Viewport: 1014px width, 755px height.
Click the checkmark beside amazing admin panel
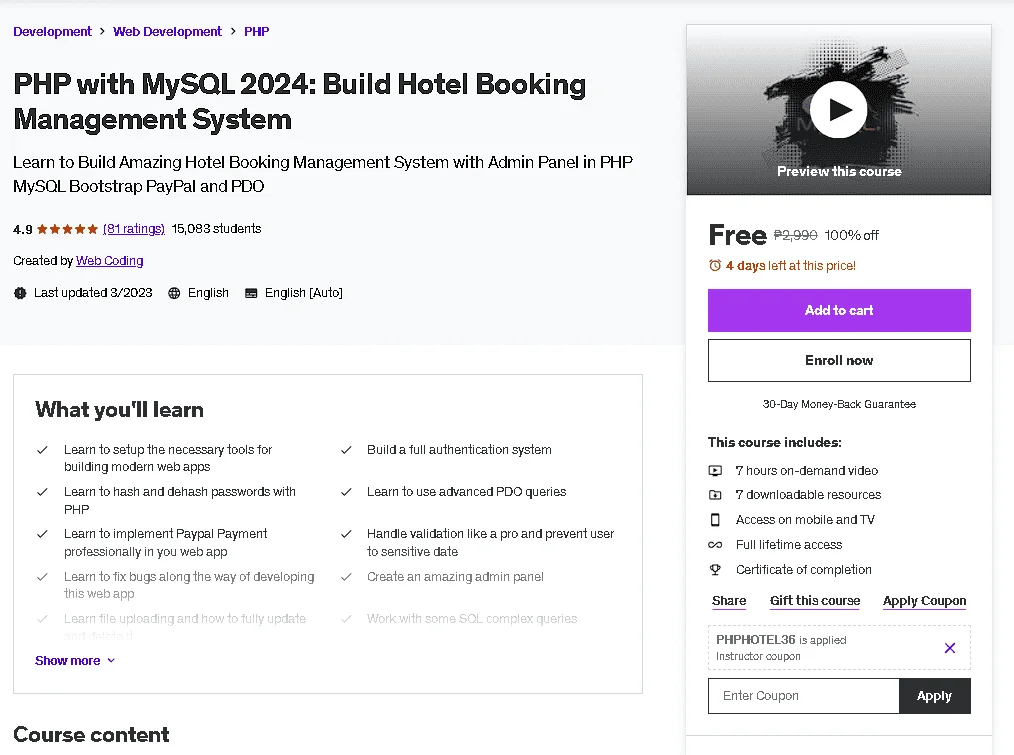click(346, 576)
